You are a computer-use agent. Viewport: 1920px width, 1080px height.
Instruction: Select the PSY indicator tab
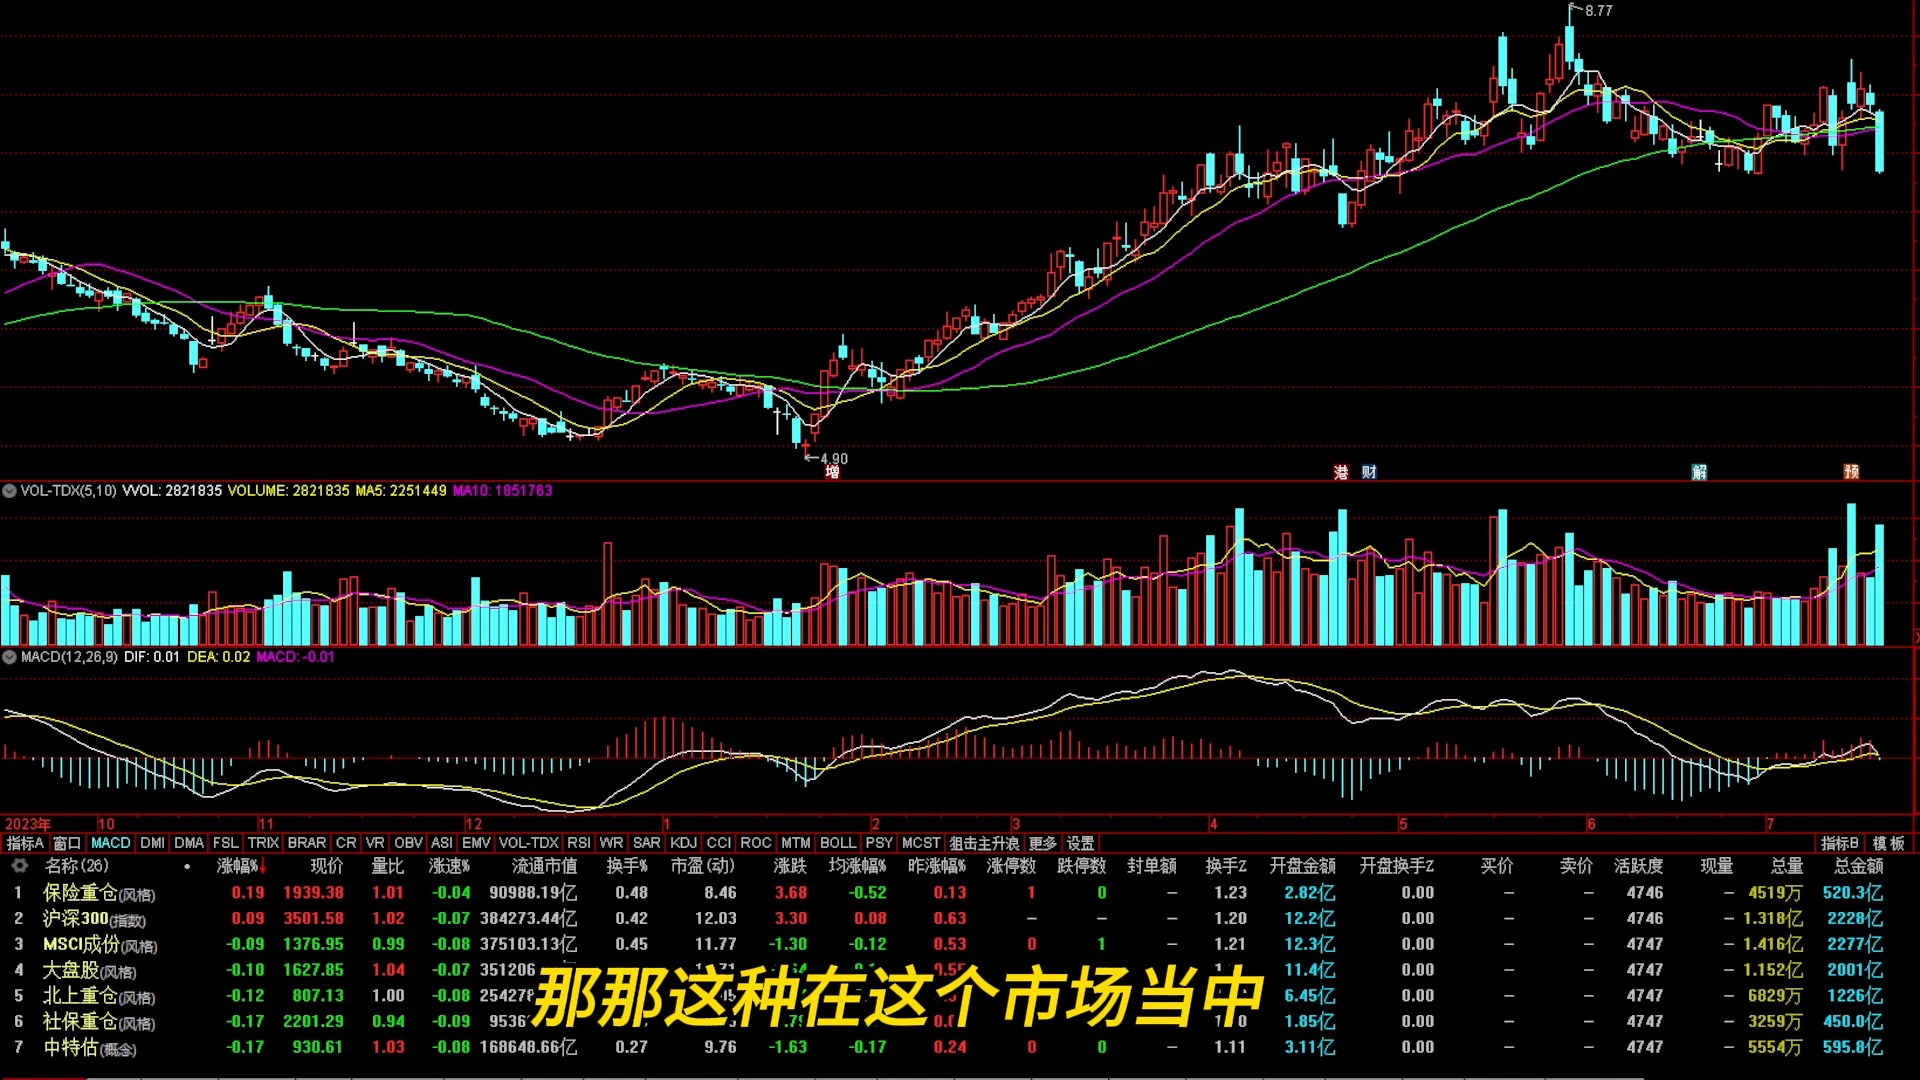coord(879,843)
